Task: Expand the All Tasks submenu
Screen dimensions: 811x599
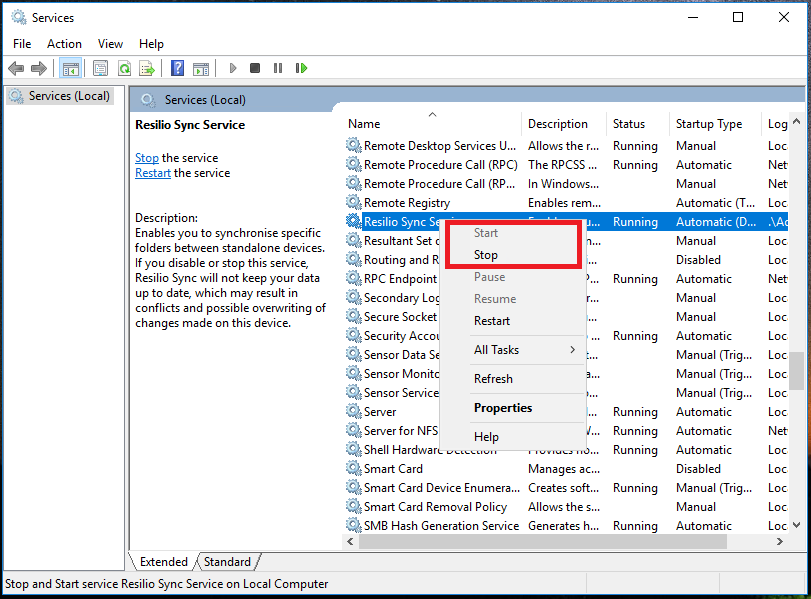Action: [x=513, y=350]
